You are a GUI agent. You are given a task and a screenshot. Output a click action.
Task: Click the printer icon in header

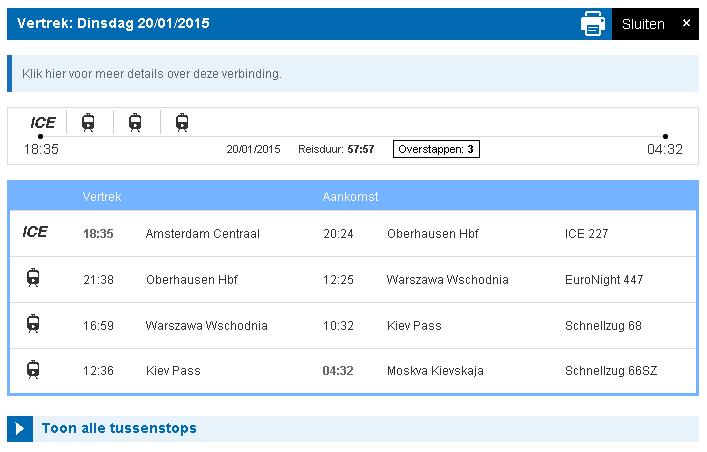coord(594,24)
